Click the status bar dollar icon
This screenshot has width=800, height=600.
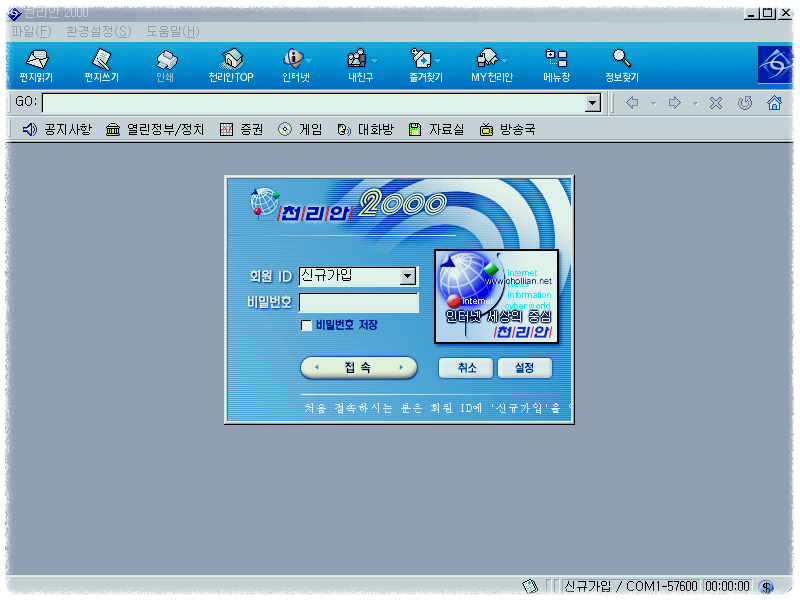click(766, 587)
